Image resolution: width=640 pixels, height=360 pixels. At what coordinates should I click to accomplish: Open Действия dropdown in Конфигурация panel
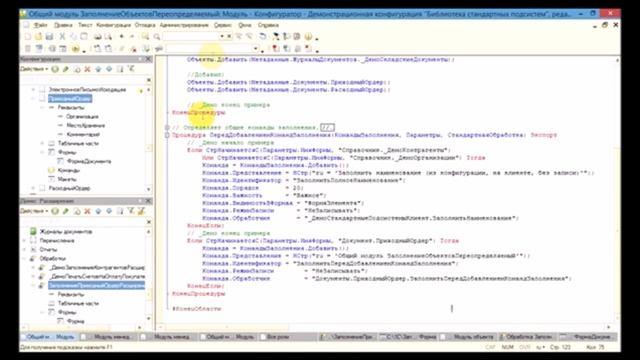tap(34, 69)
